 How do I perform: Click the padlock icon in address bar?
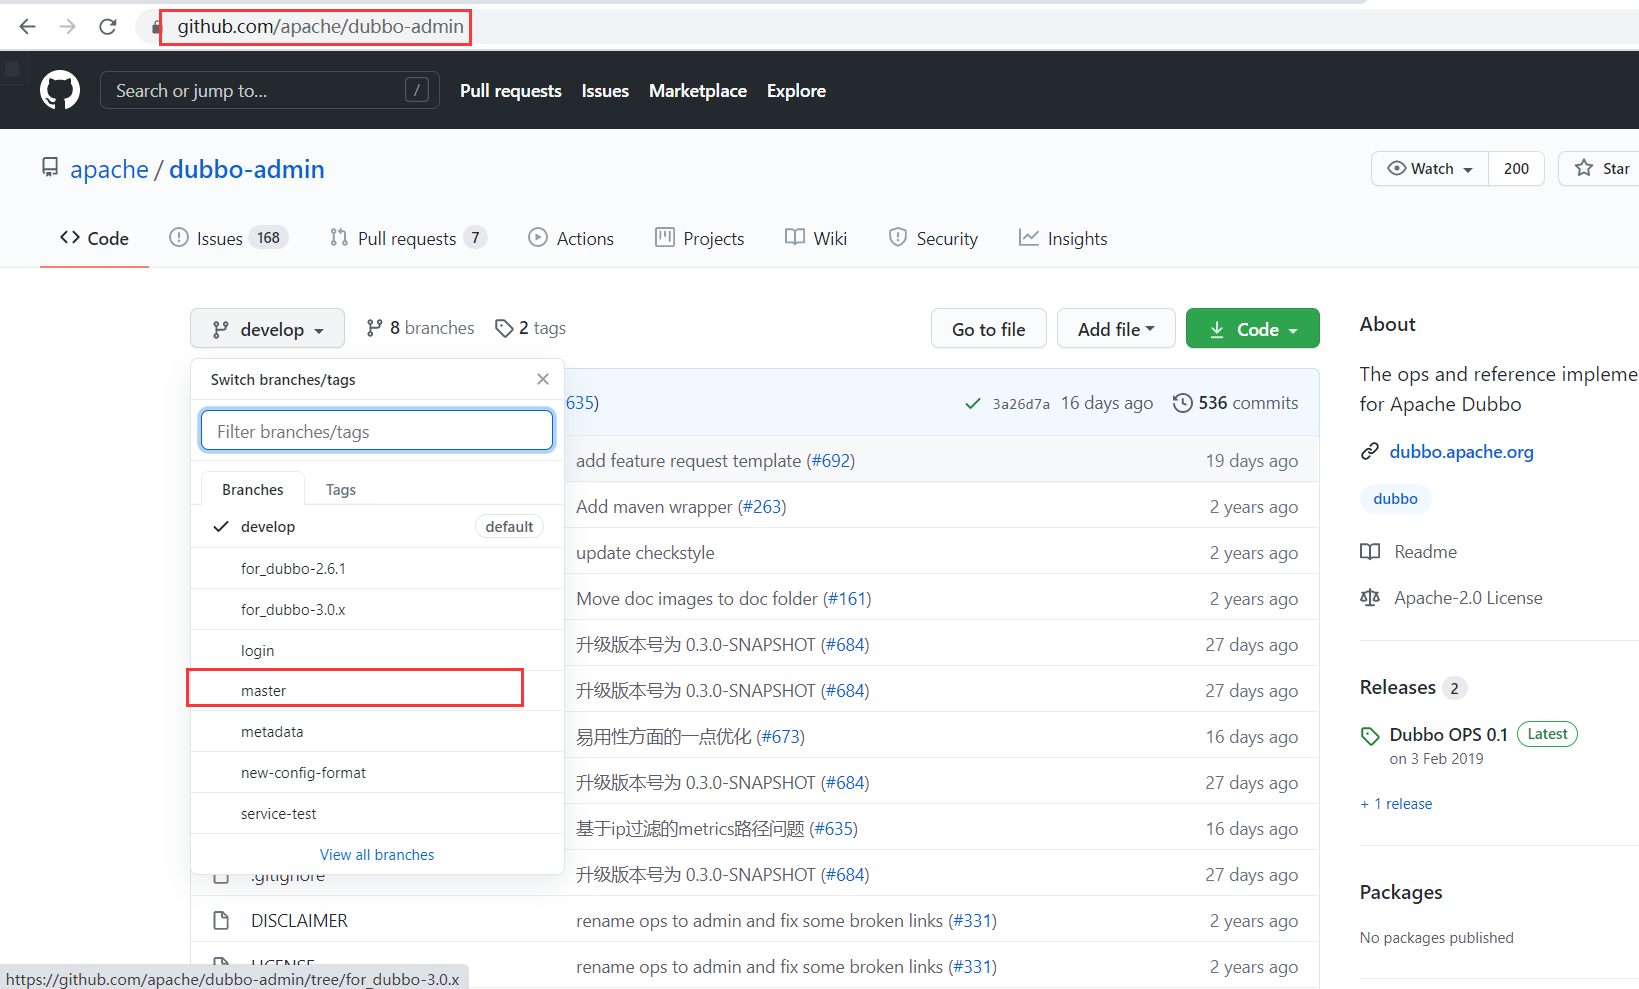(x=156, y=27)
